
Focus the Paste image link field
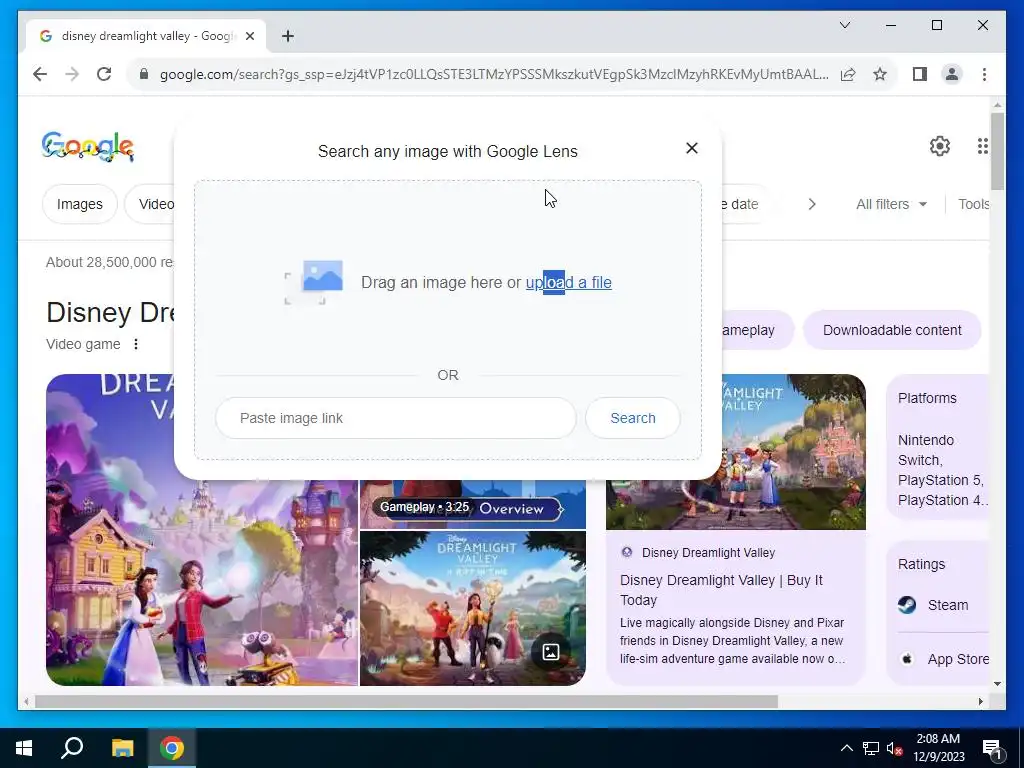(x=396, y=418)
